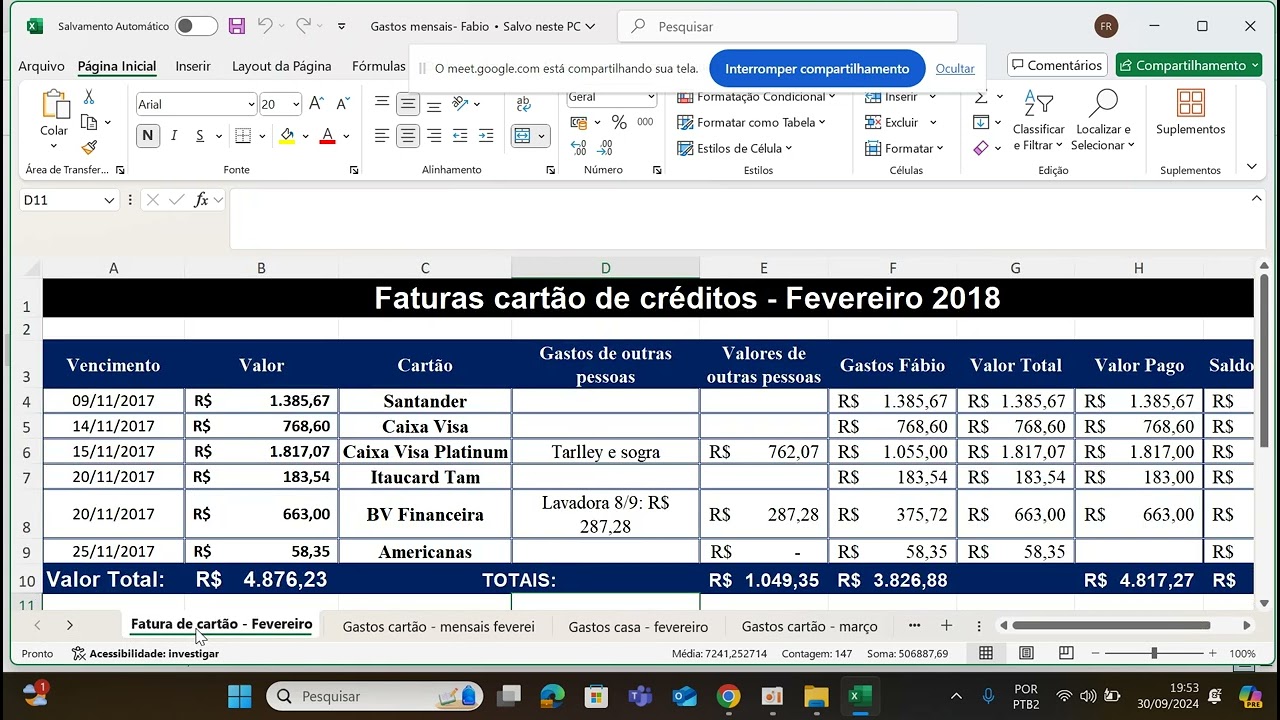Screen dimensions: 1280x720
Task: Switch to Gastos cartão - março sheet
Action: [x=810, y=627]
